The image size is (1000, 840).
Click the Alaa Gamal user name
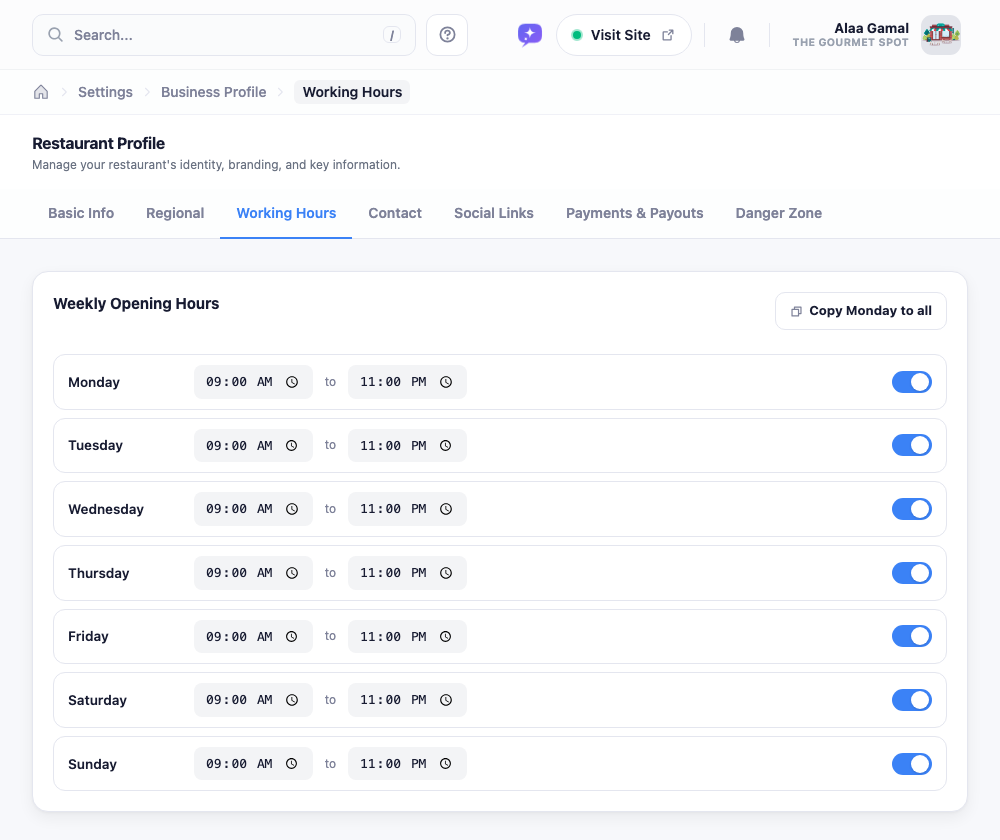click(x=871, y=28)
